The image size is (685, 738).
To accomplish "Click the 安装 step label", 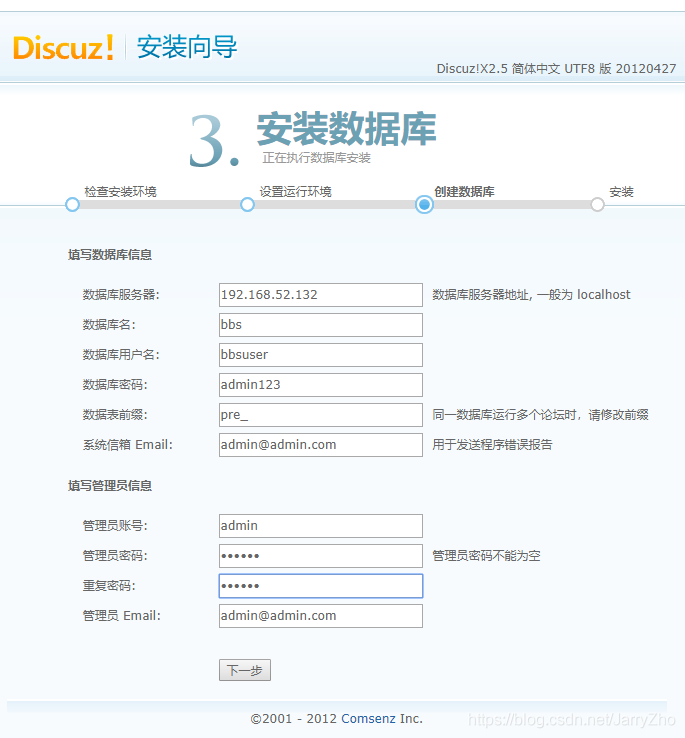I will [621, 192].
